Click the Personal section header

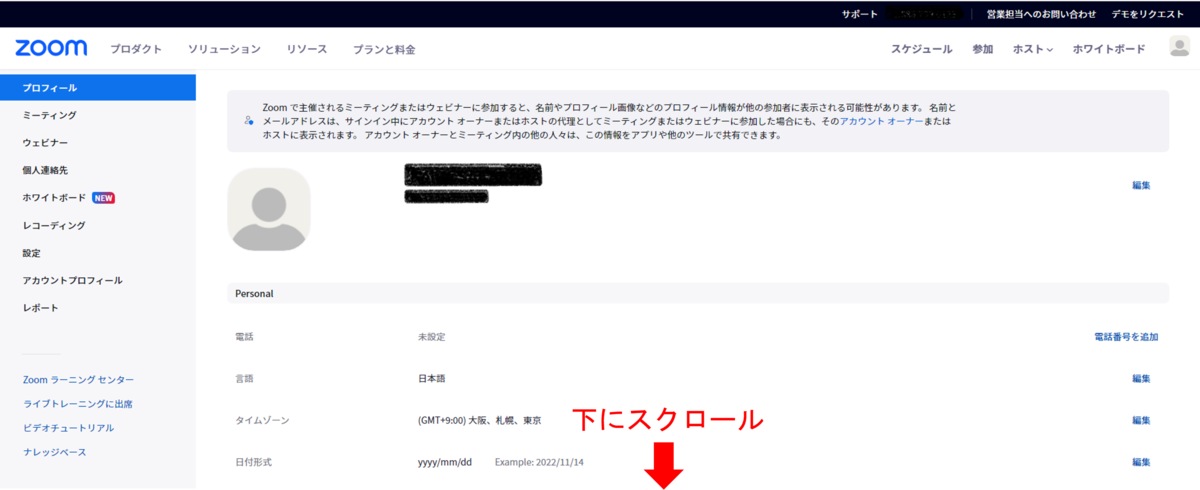pos(698,294)
